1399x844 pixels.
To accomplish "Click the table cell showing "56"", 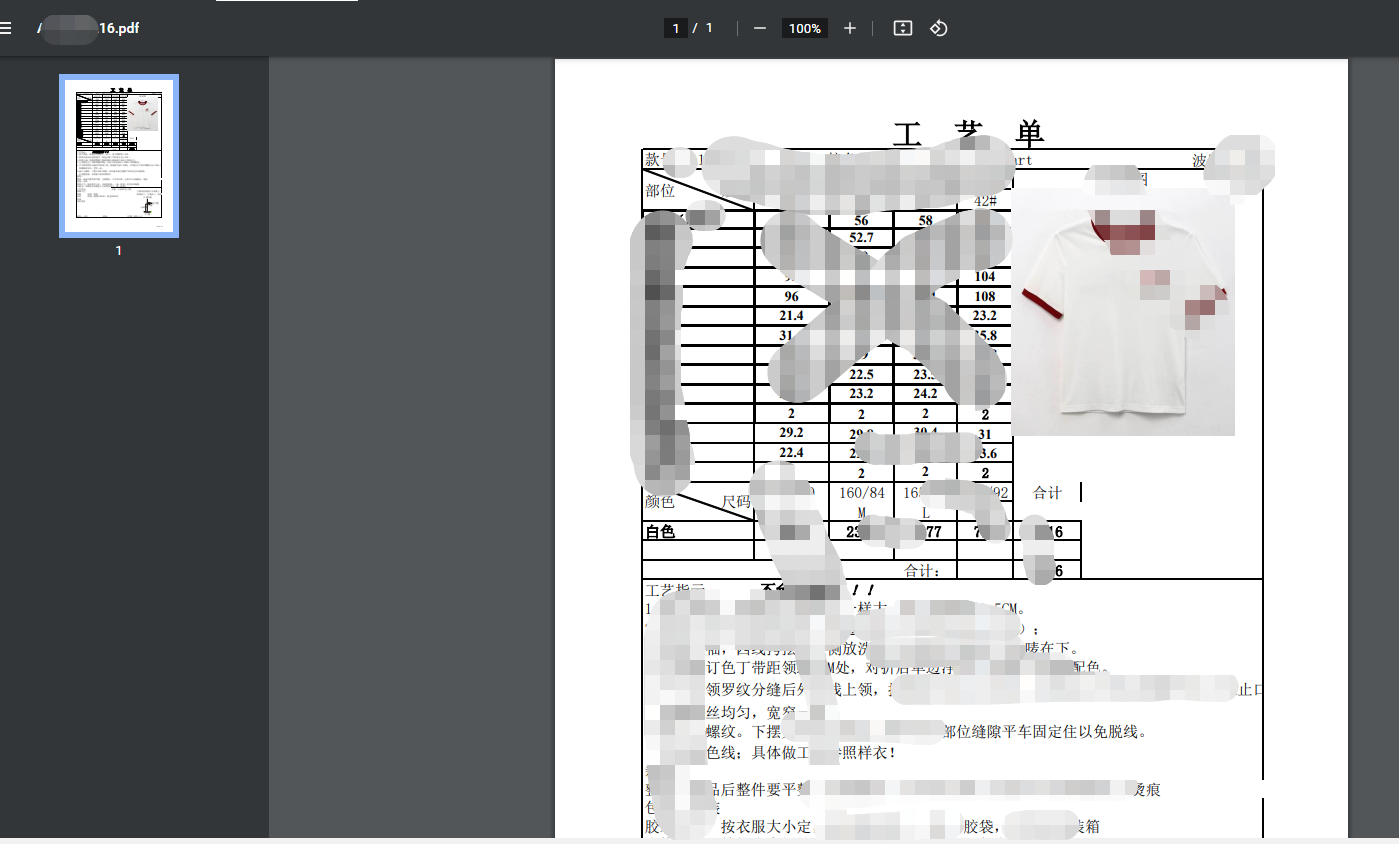I will pyautogui.click(x=861, y=220).
